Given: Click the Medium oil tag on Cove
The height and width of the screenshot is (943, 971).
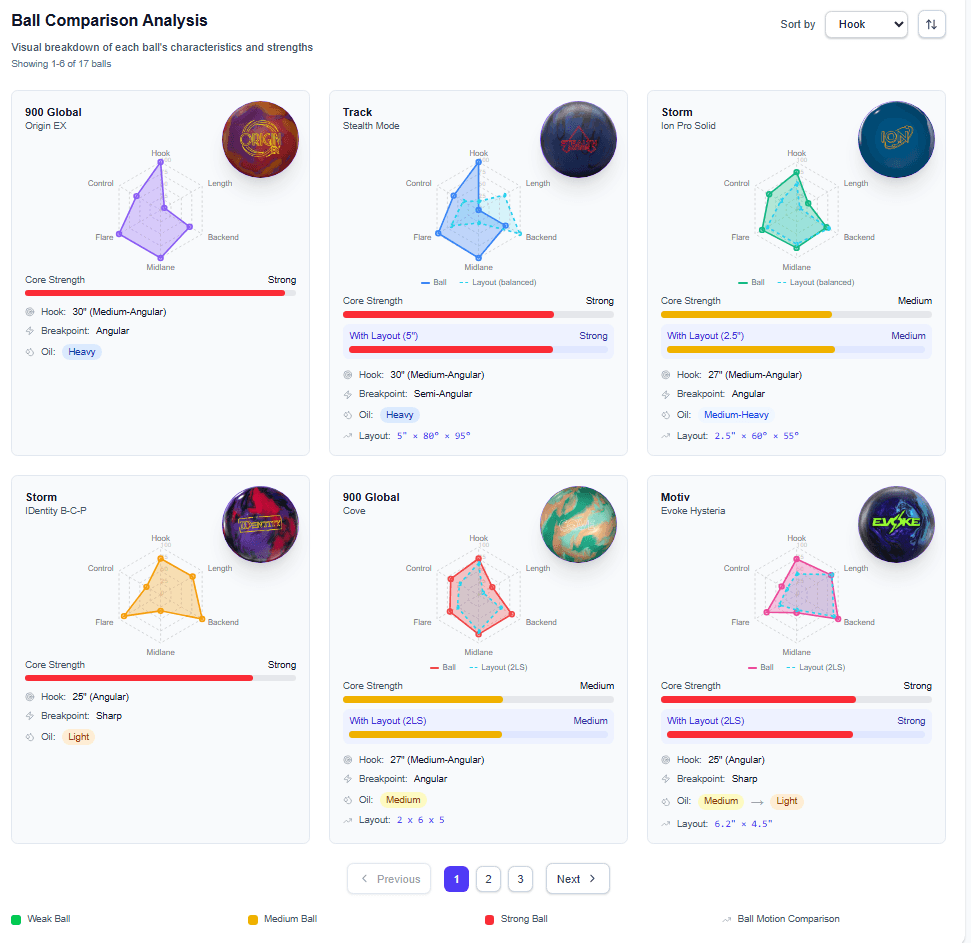Looking at the screenshot, I should click(403, 800).
